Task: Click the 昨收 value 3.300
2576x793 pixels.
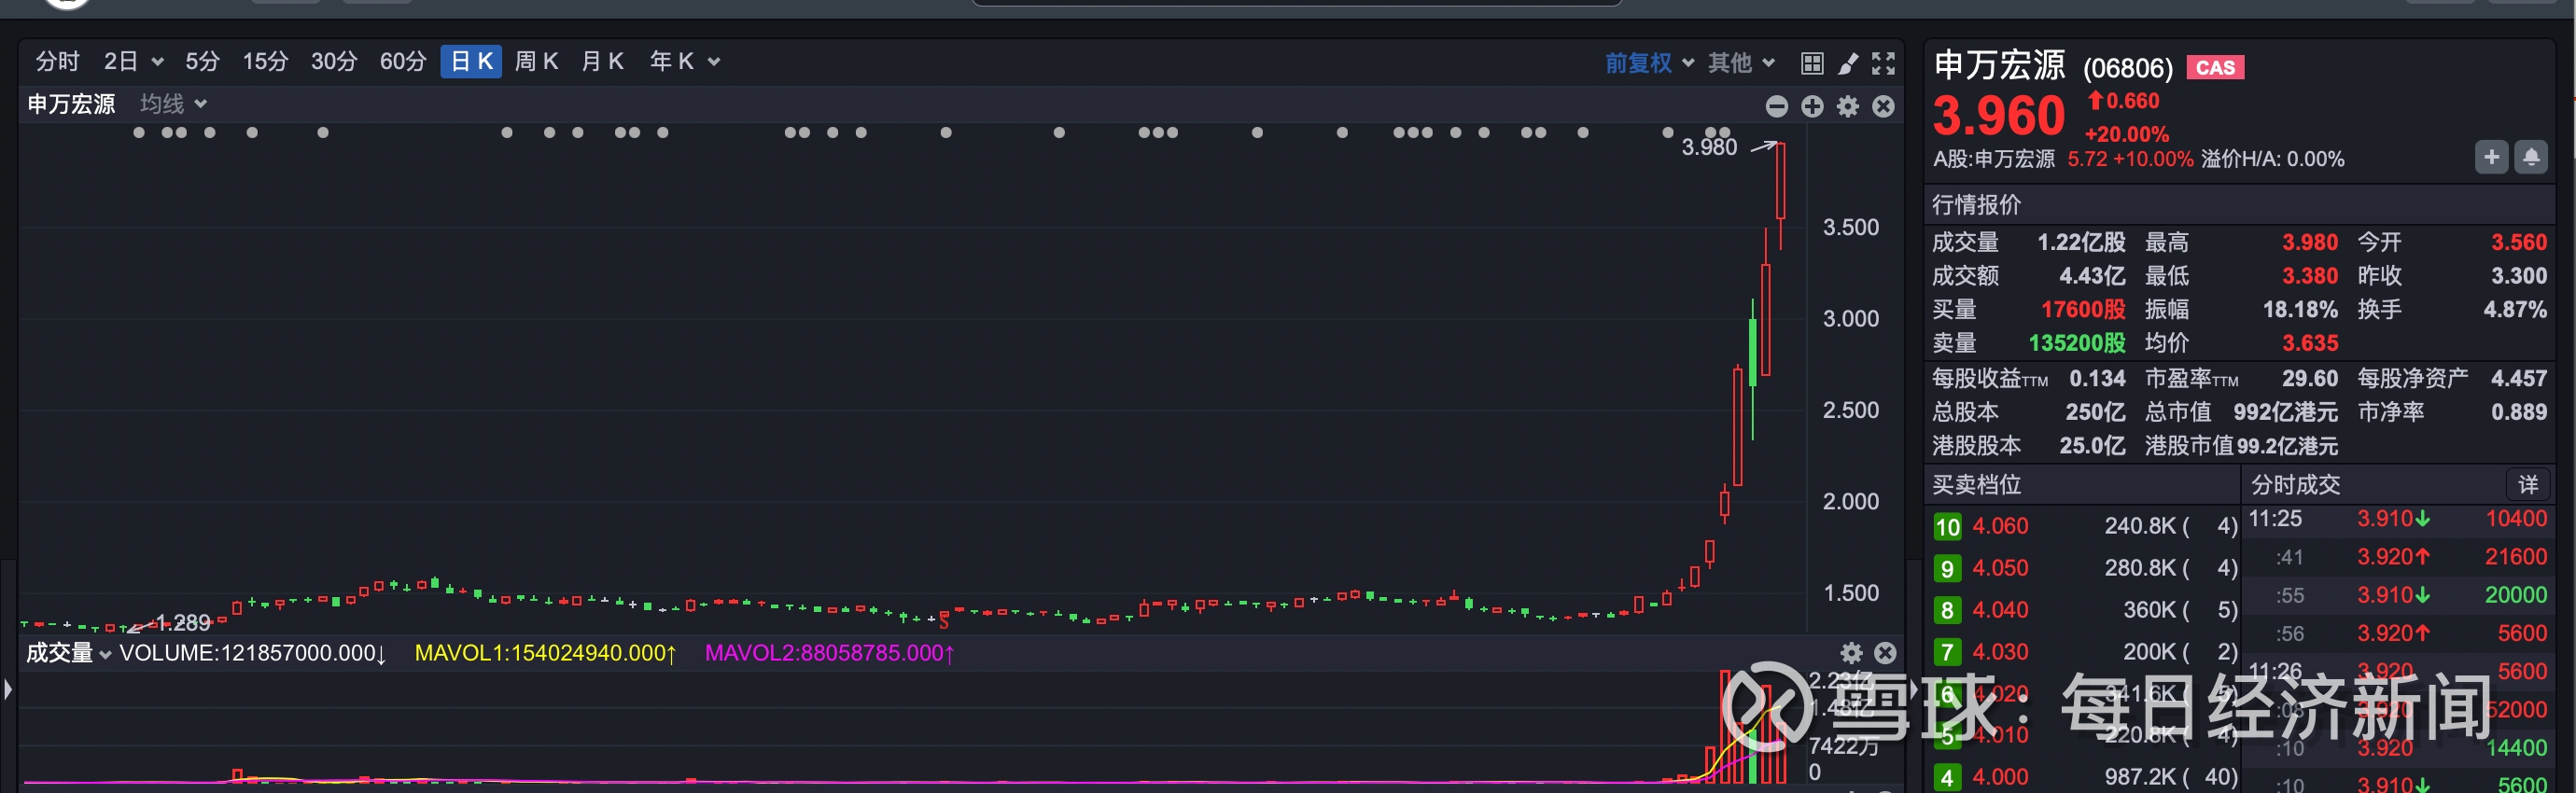Action: coord(2519,276)
